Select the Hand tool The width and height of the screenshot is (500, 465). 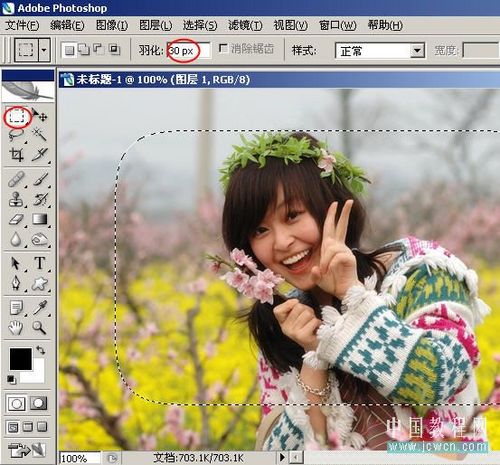(x=16, y=328)
